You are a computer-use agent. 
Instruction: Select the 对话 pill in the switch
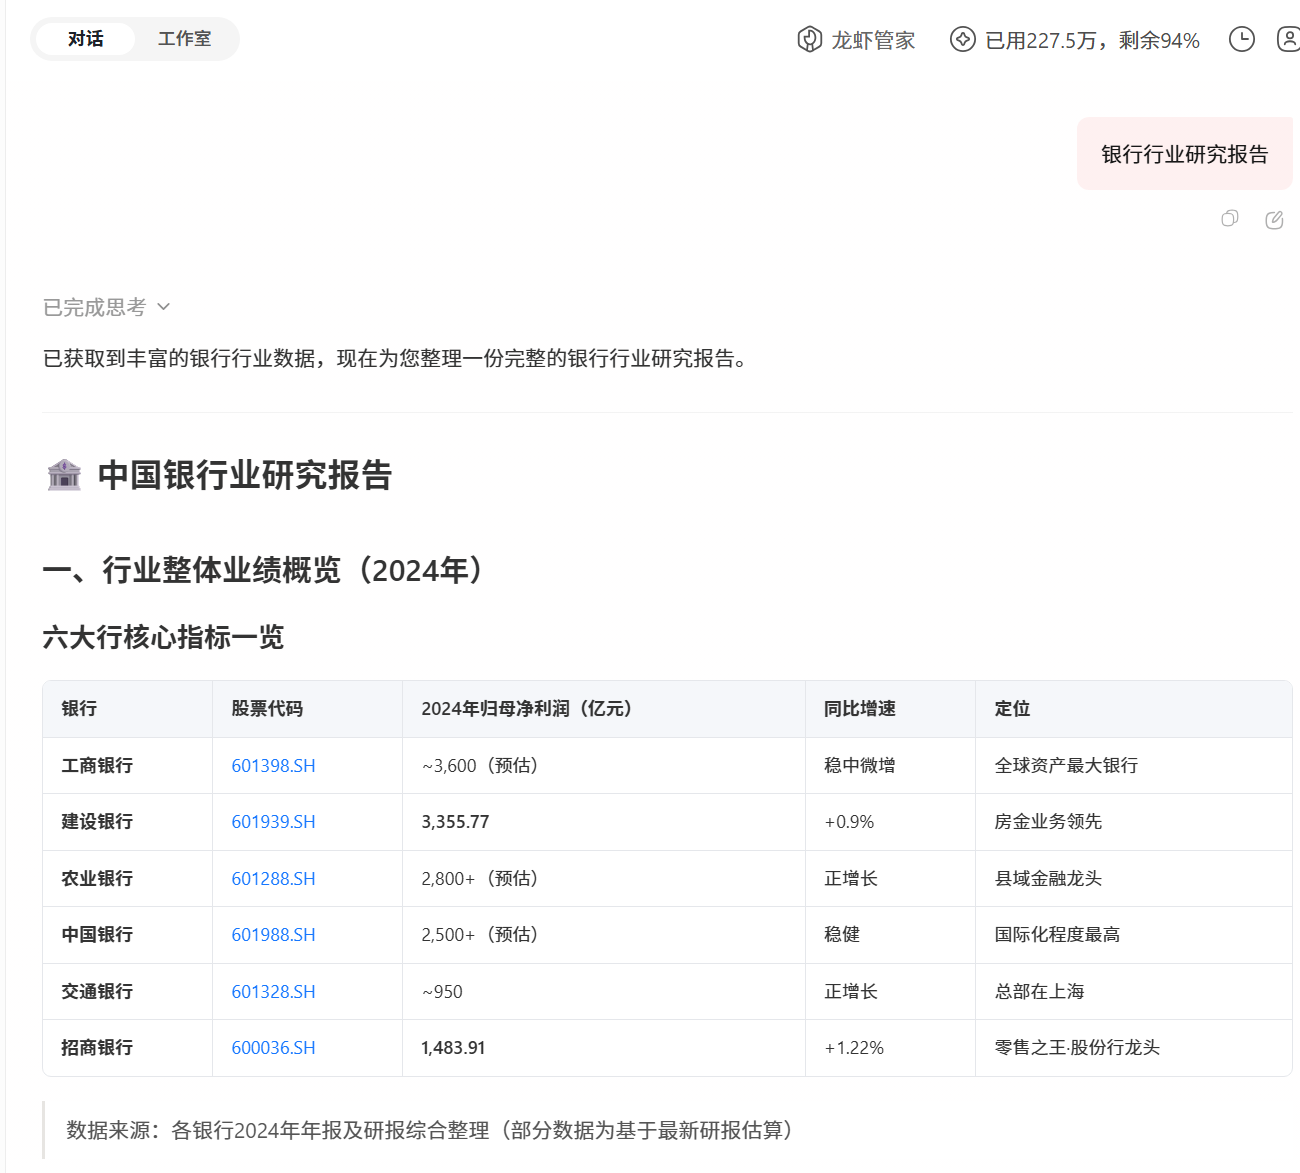click(84, 39)
